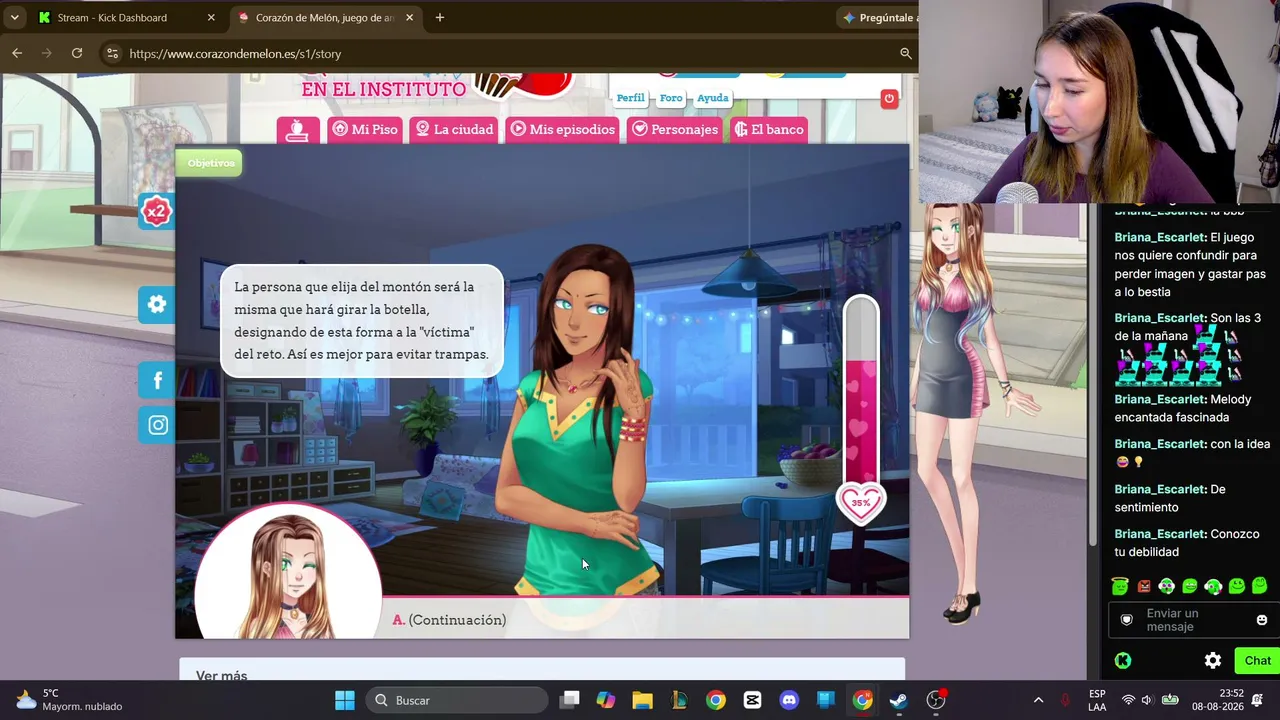This screenshot has height=720, width=1280.
Task: Open Copilot from taskbar
Action: (x=606, y=700)
